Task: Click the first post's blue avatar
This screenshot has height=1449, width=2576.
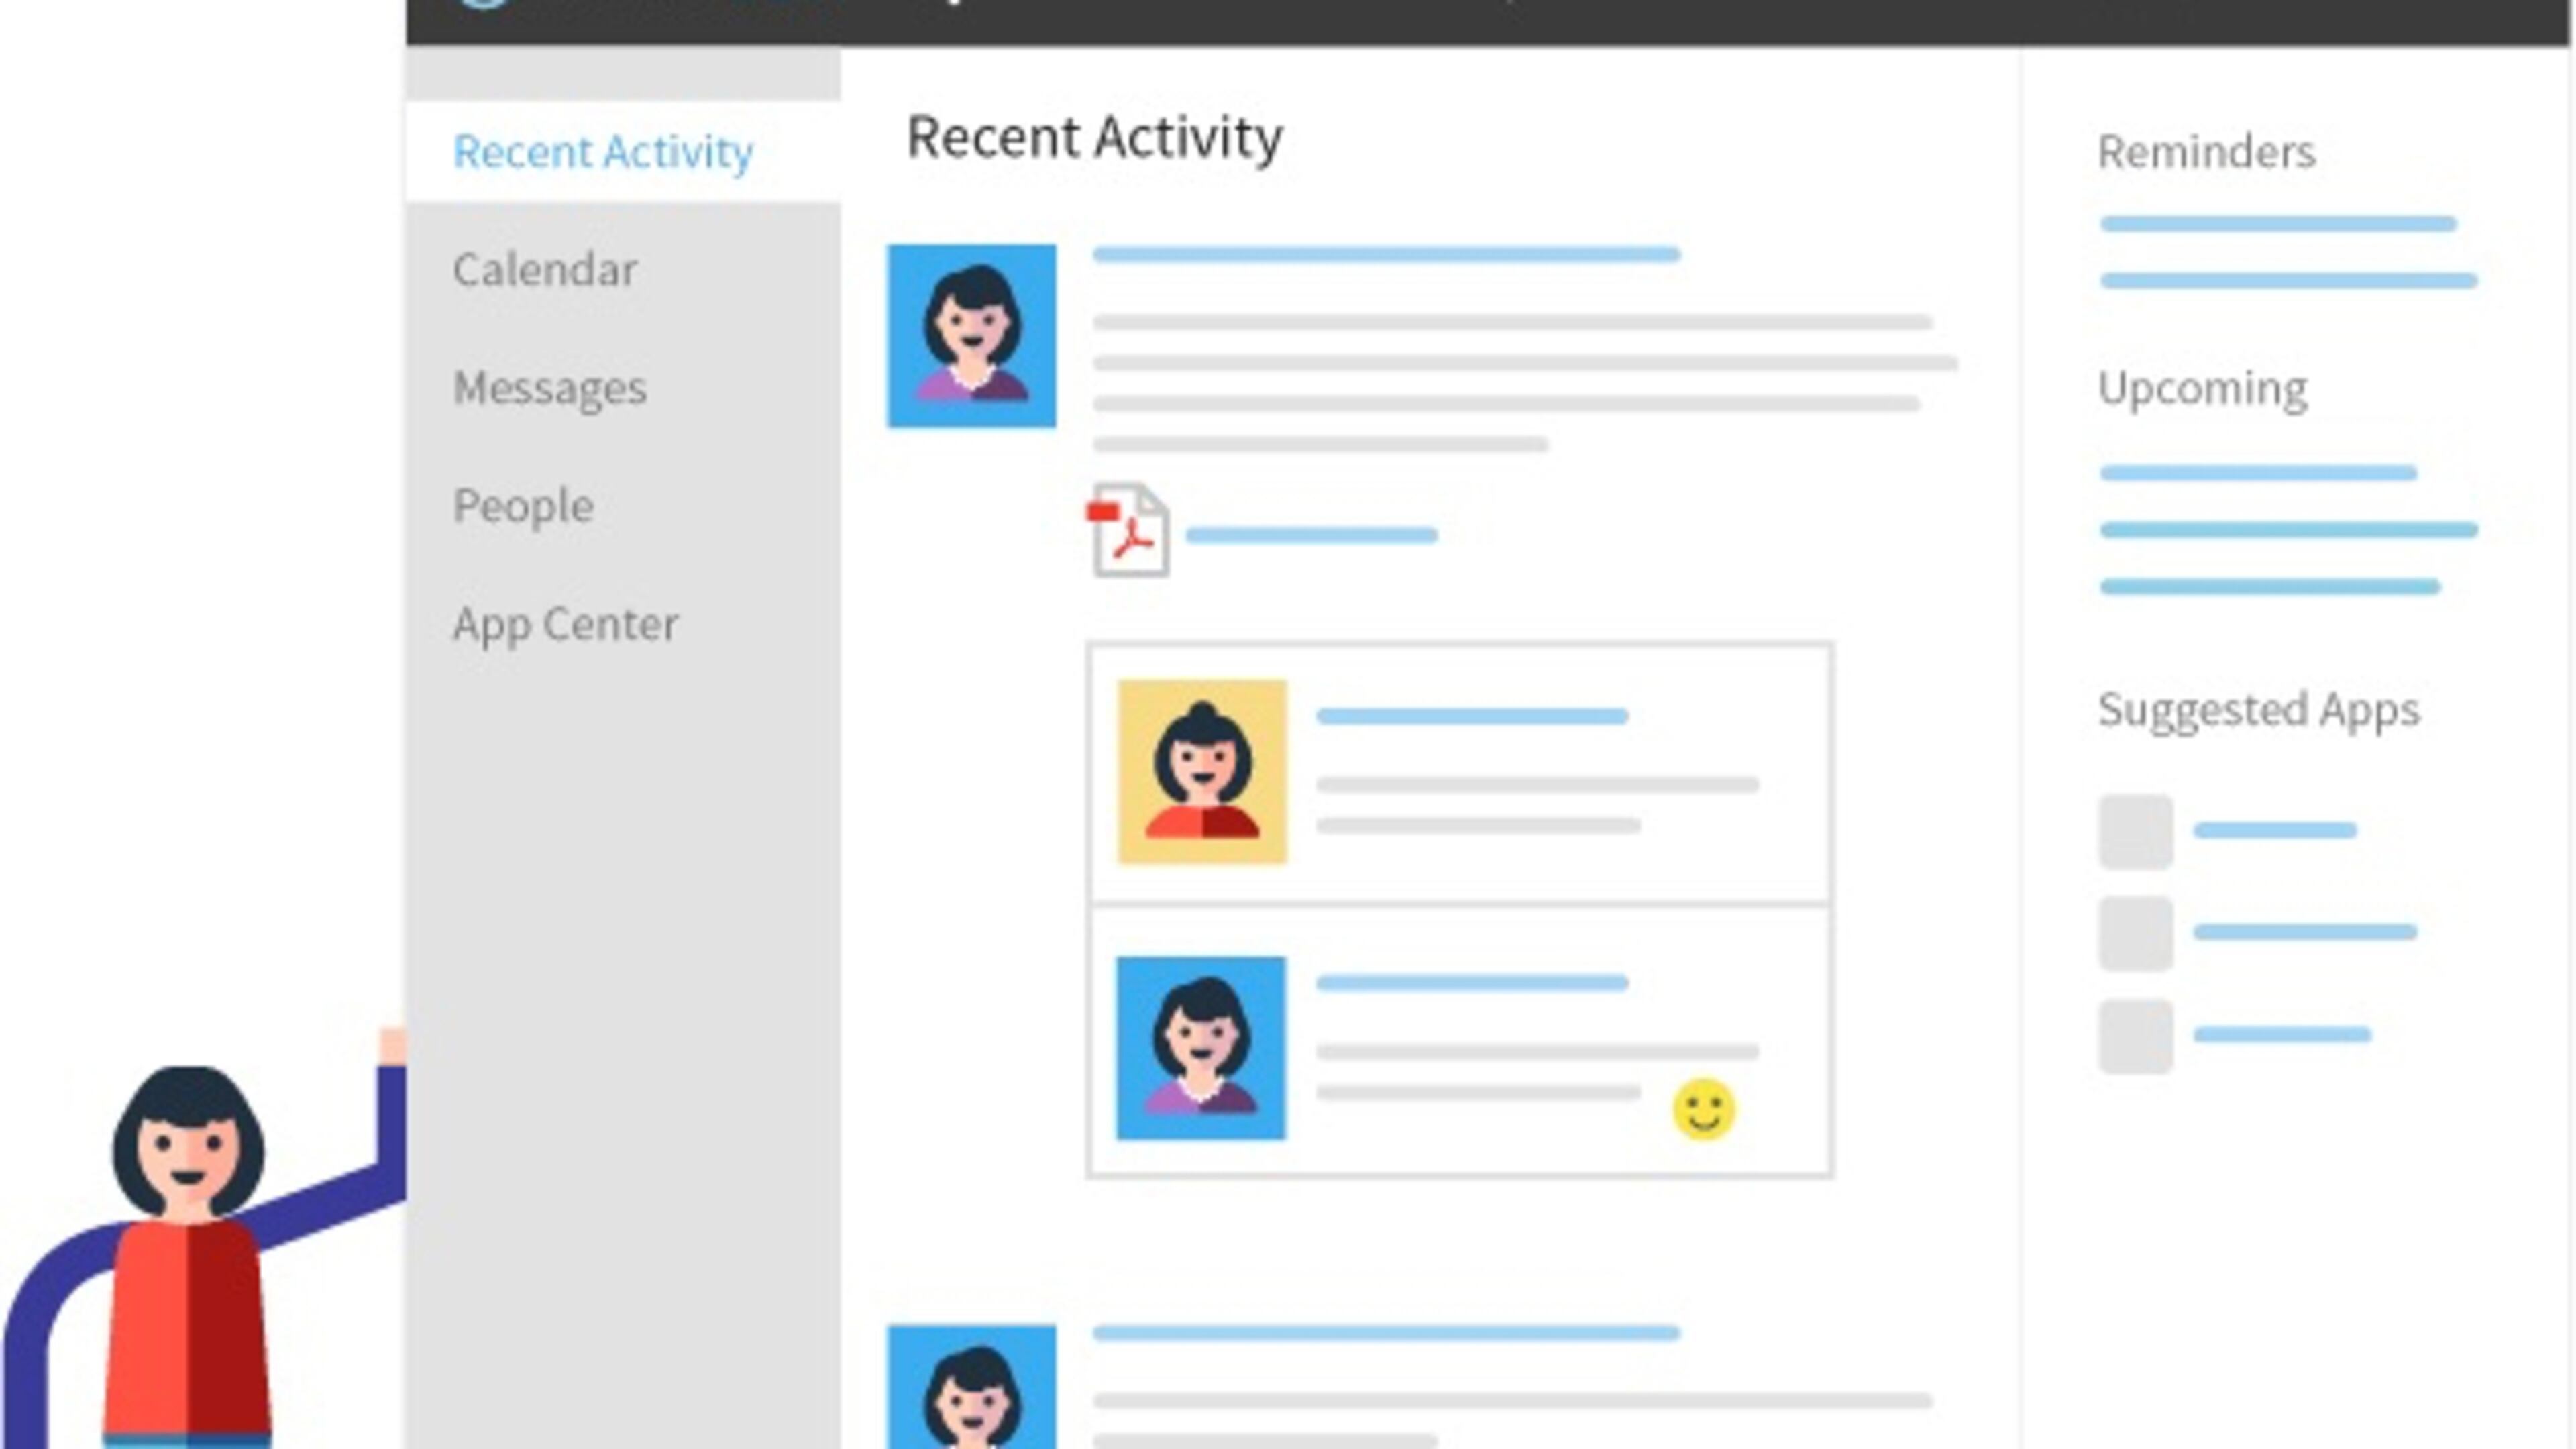Action: click(971, 336)
